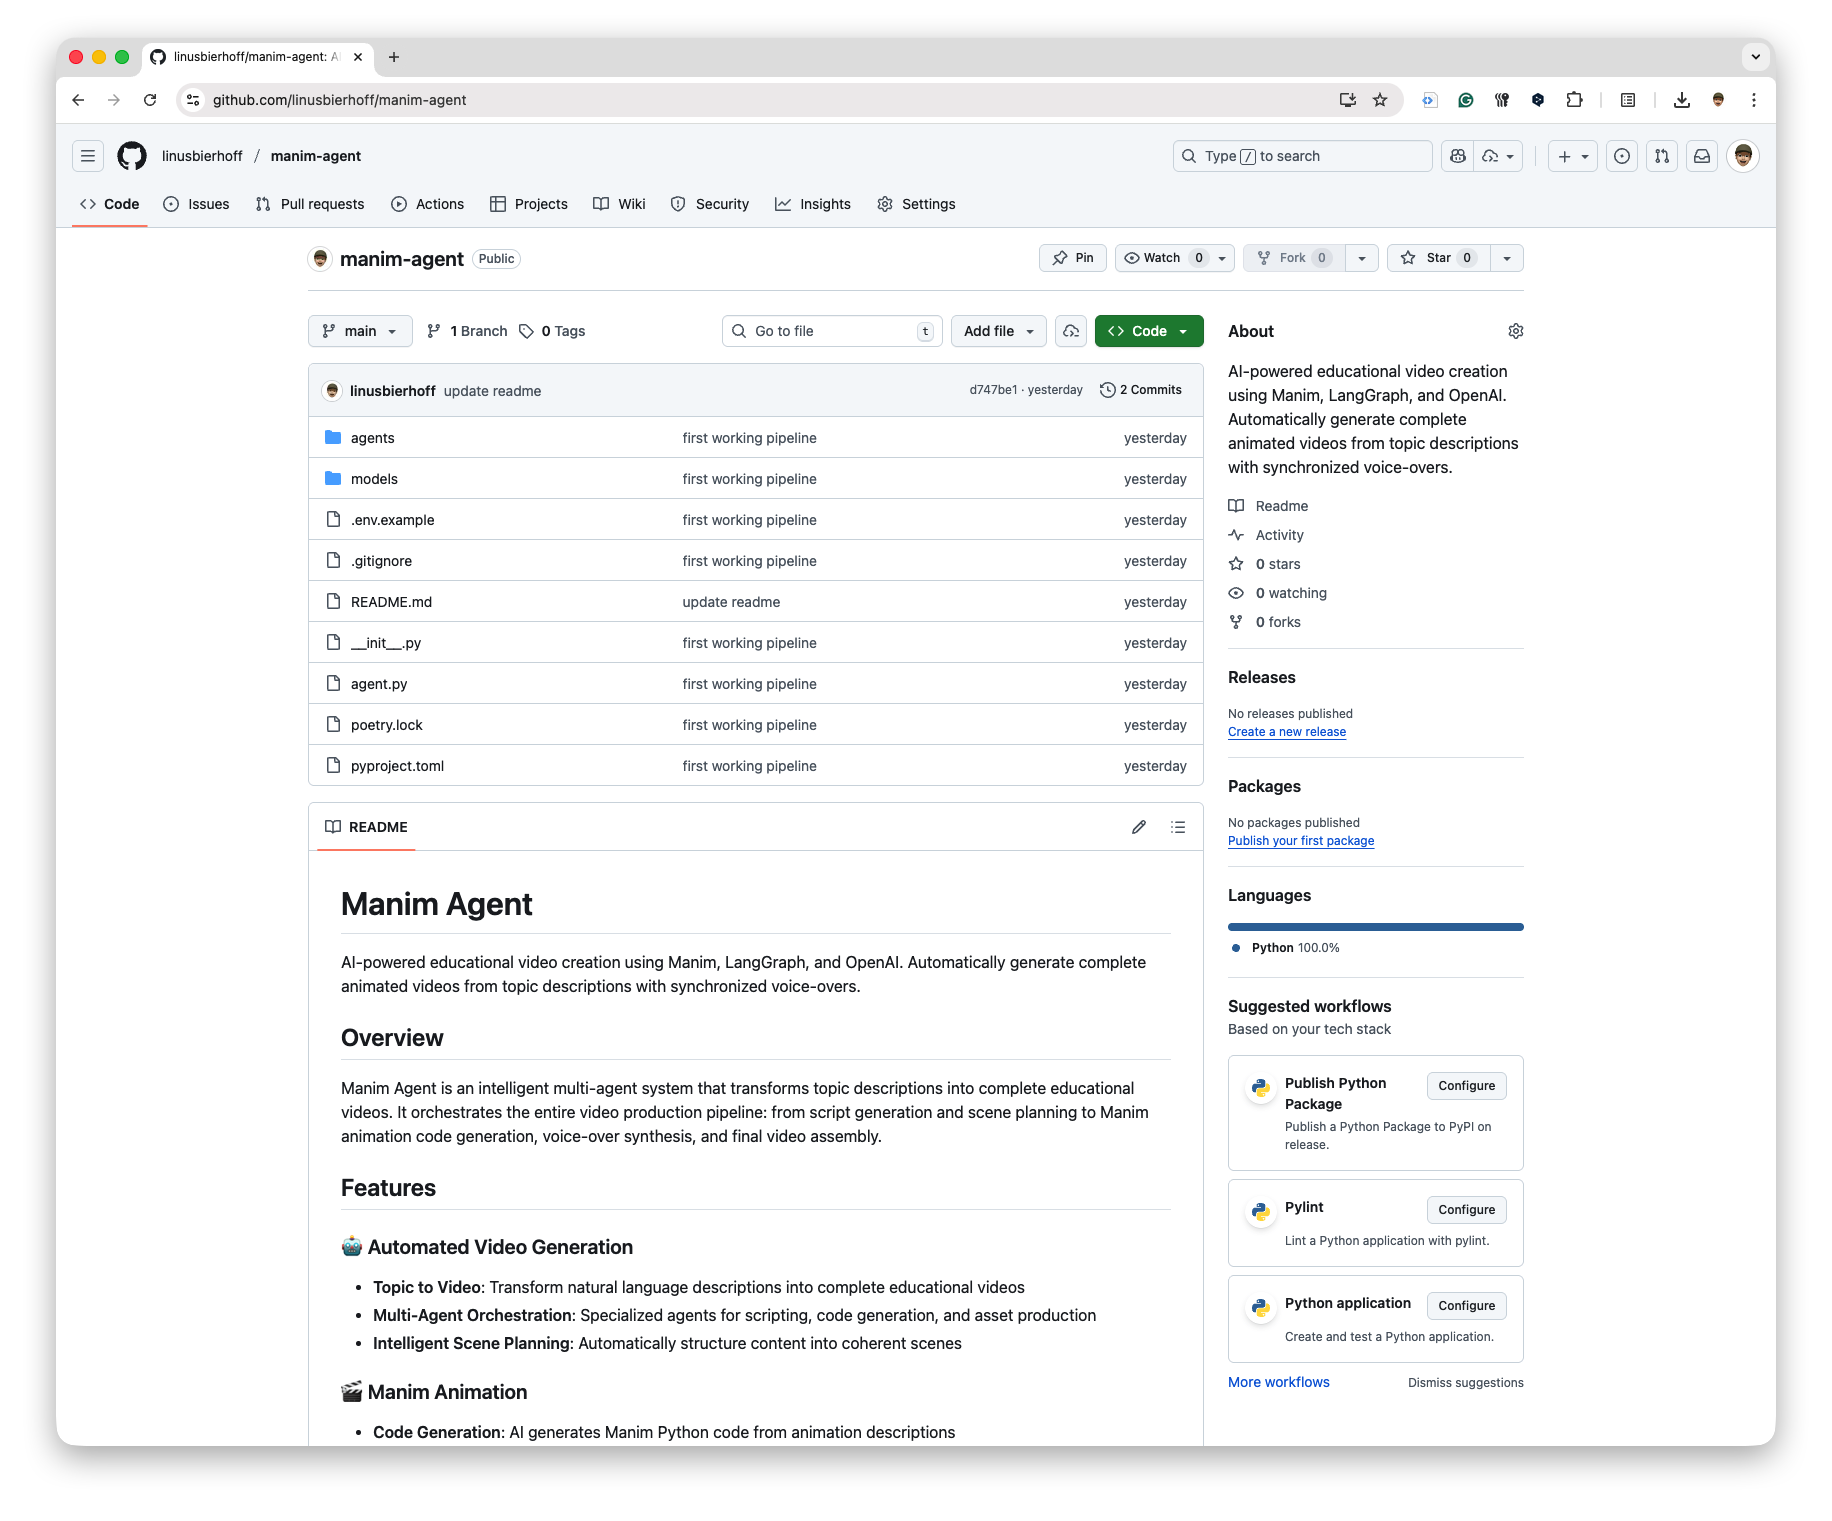Configure the Pylint workflow

point(1466,1210)
